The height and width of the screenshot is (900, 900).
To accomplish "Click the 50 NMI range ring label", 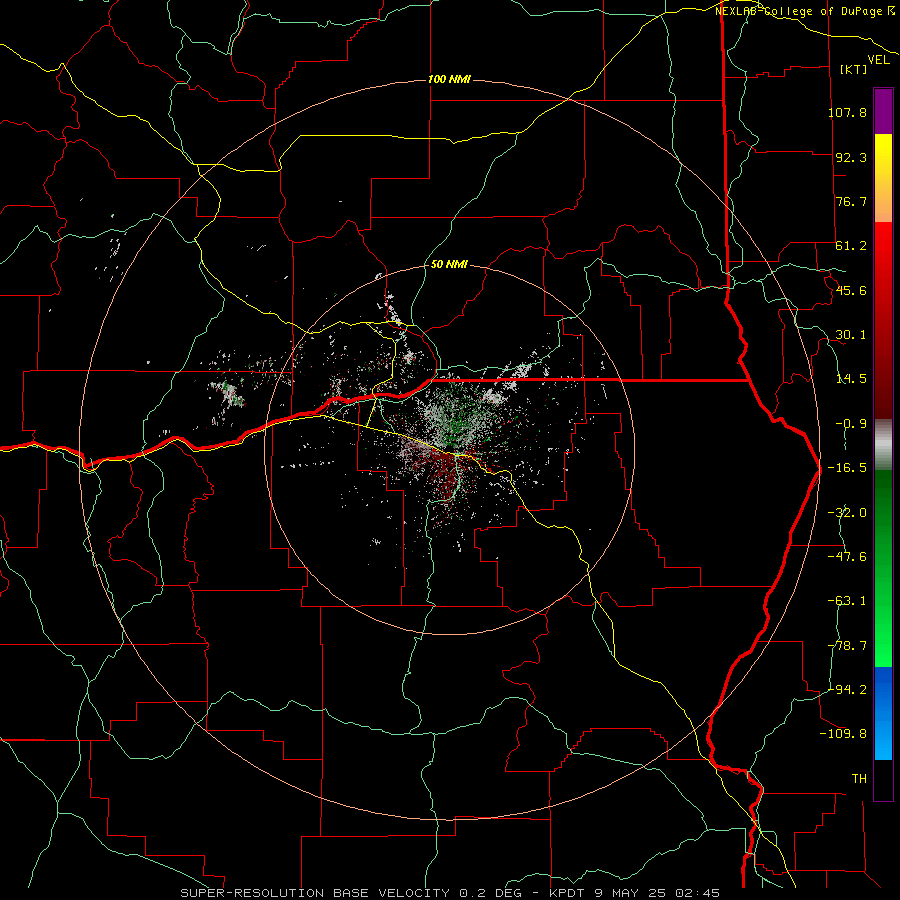I will tap(449, 264).
